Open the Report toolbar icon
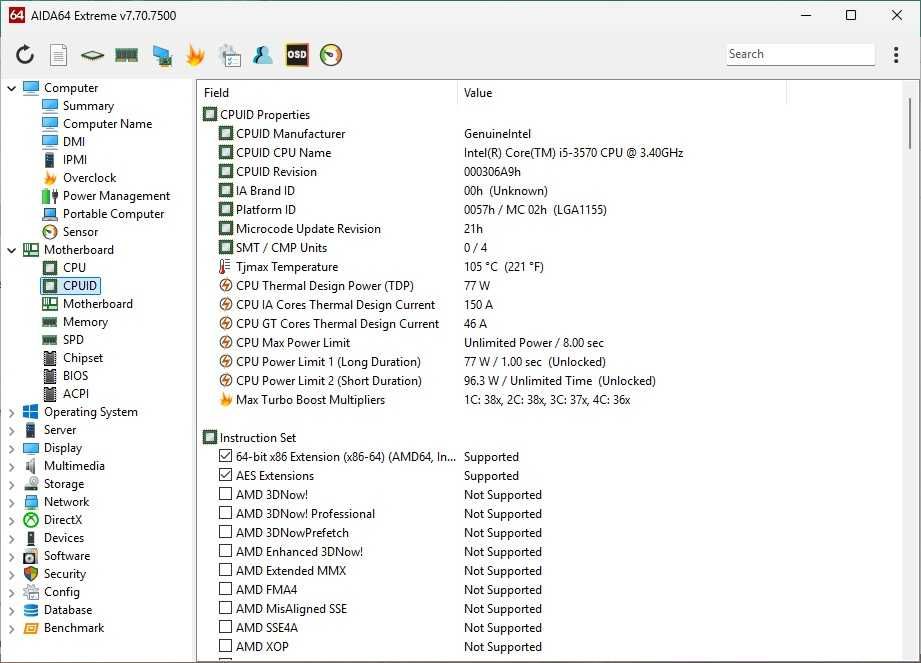 (x=58, y=55)
